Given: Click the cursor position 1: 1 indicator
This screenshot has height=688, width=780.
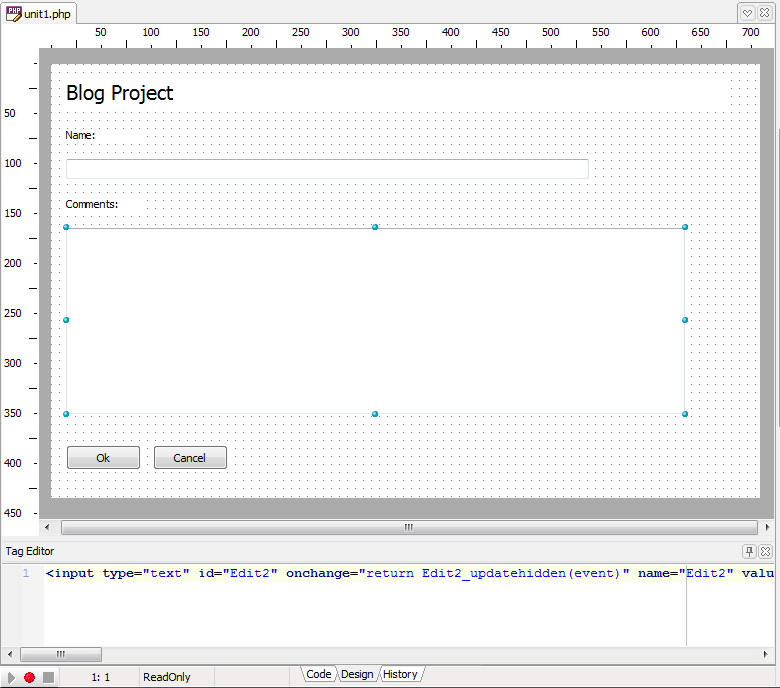Looking at the screenshot, I should tap(100, 677).
